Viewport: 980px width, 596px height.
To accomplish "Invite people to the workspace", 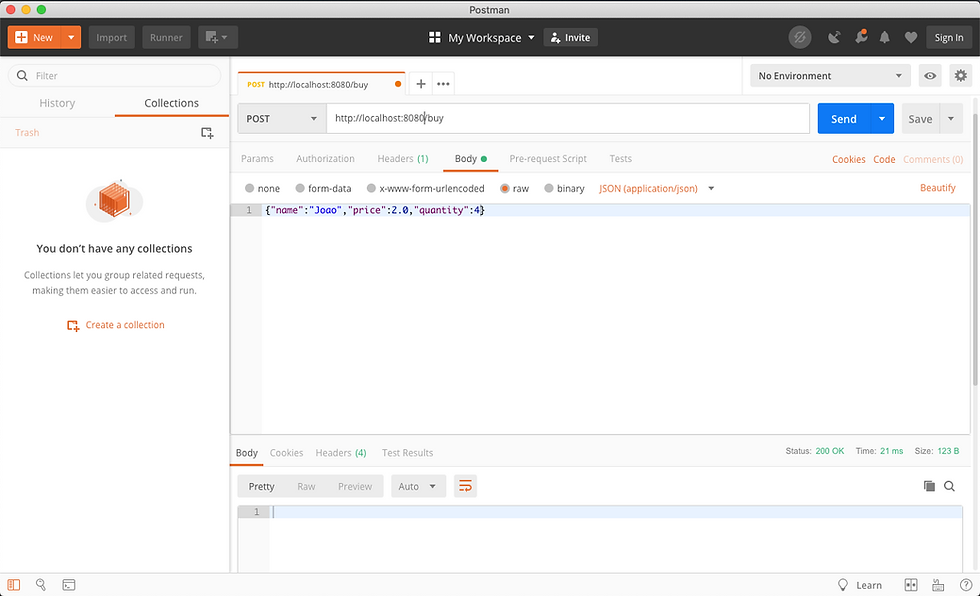I will (x=570, y=37).
